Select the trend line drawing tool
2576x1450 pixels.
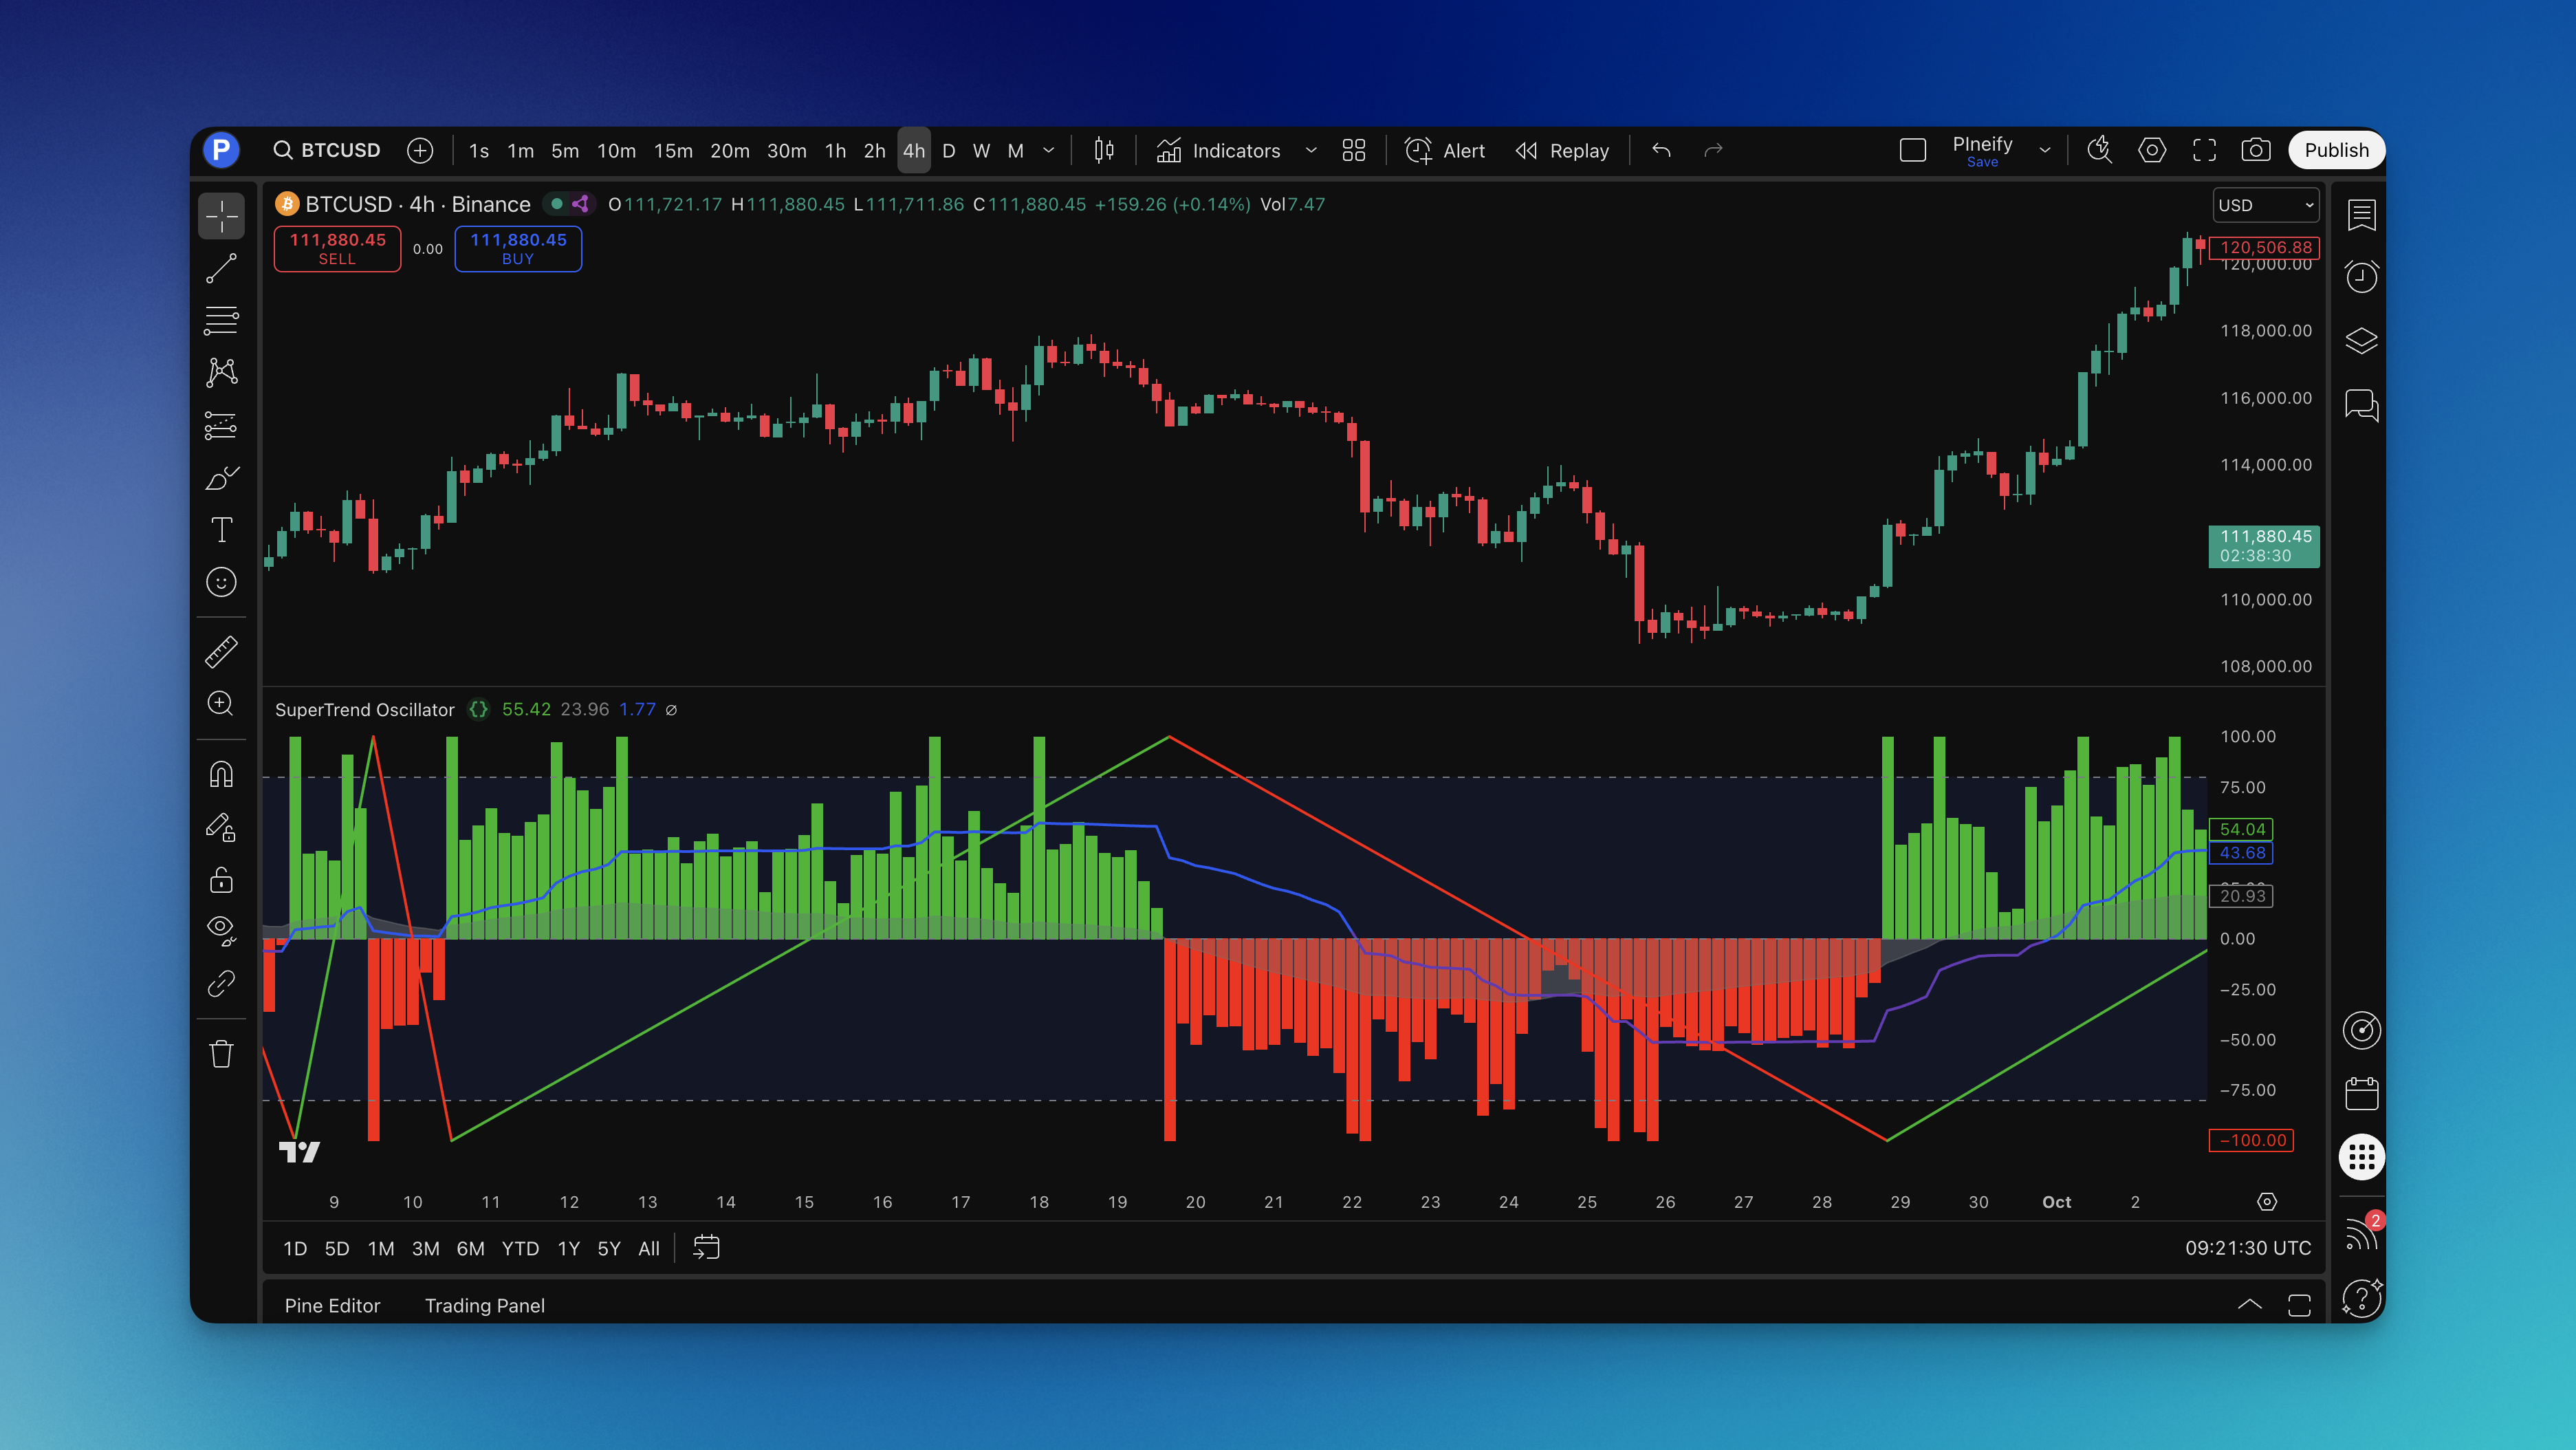click(221, 268)
